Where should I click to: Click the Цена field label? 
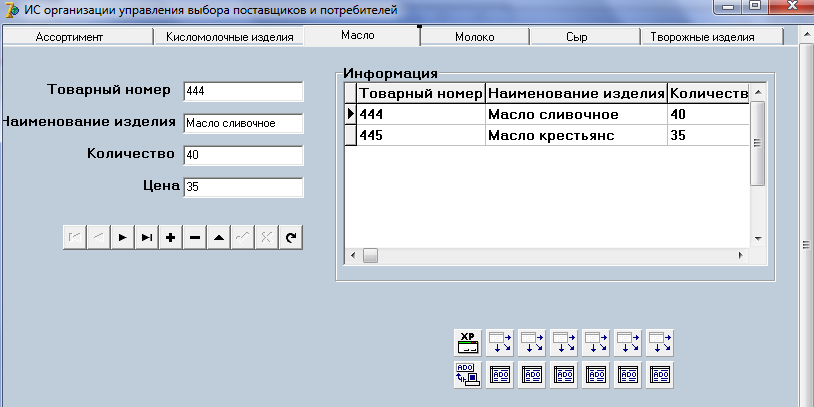click(x=161, y=185)
